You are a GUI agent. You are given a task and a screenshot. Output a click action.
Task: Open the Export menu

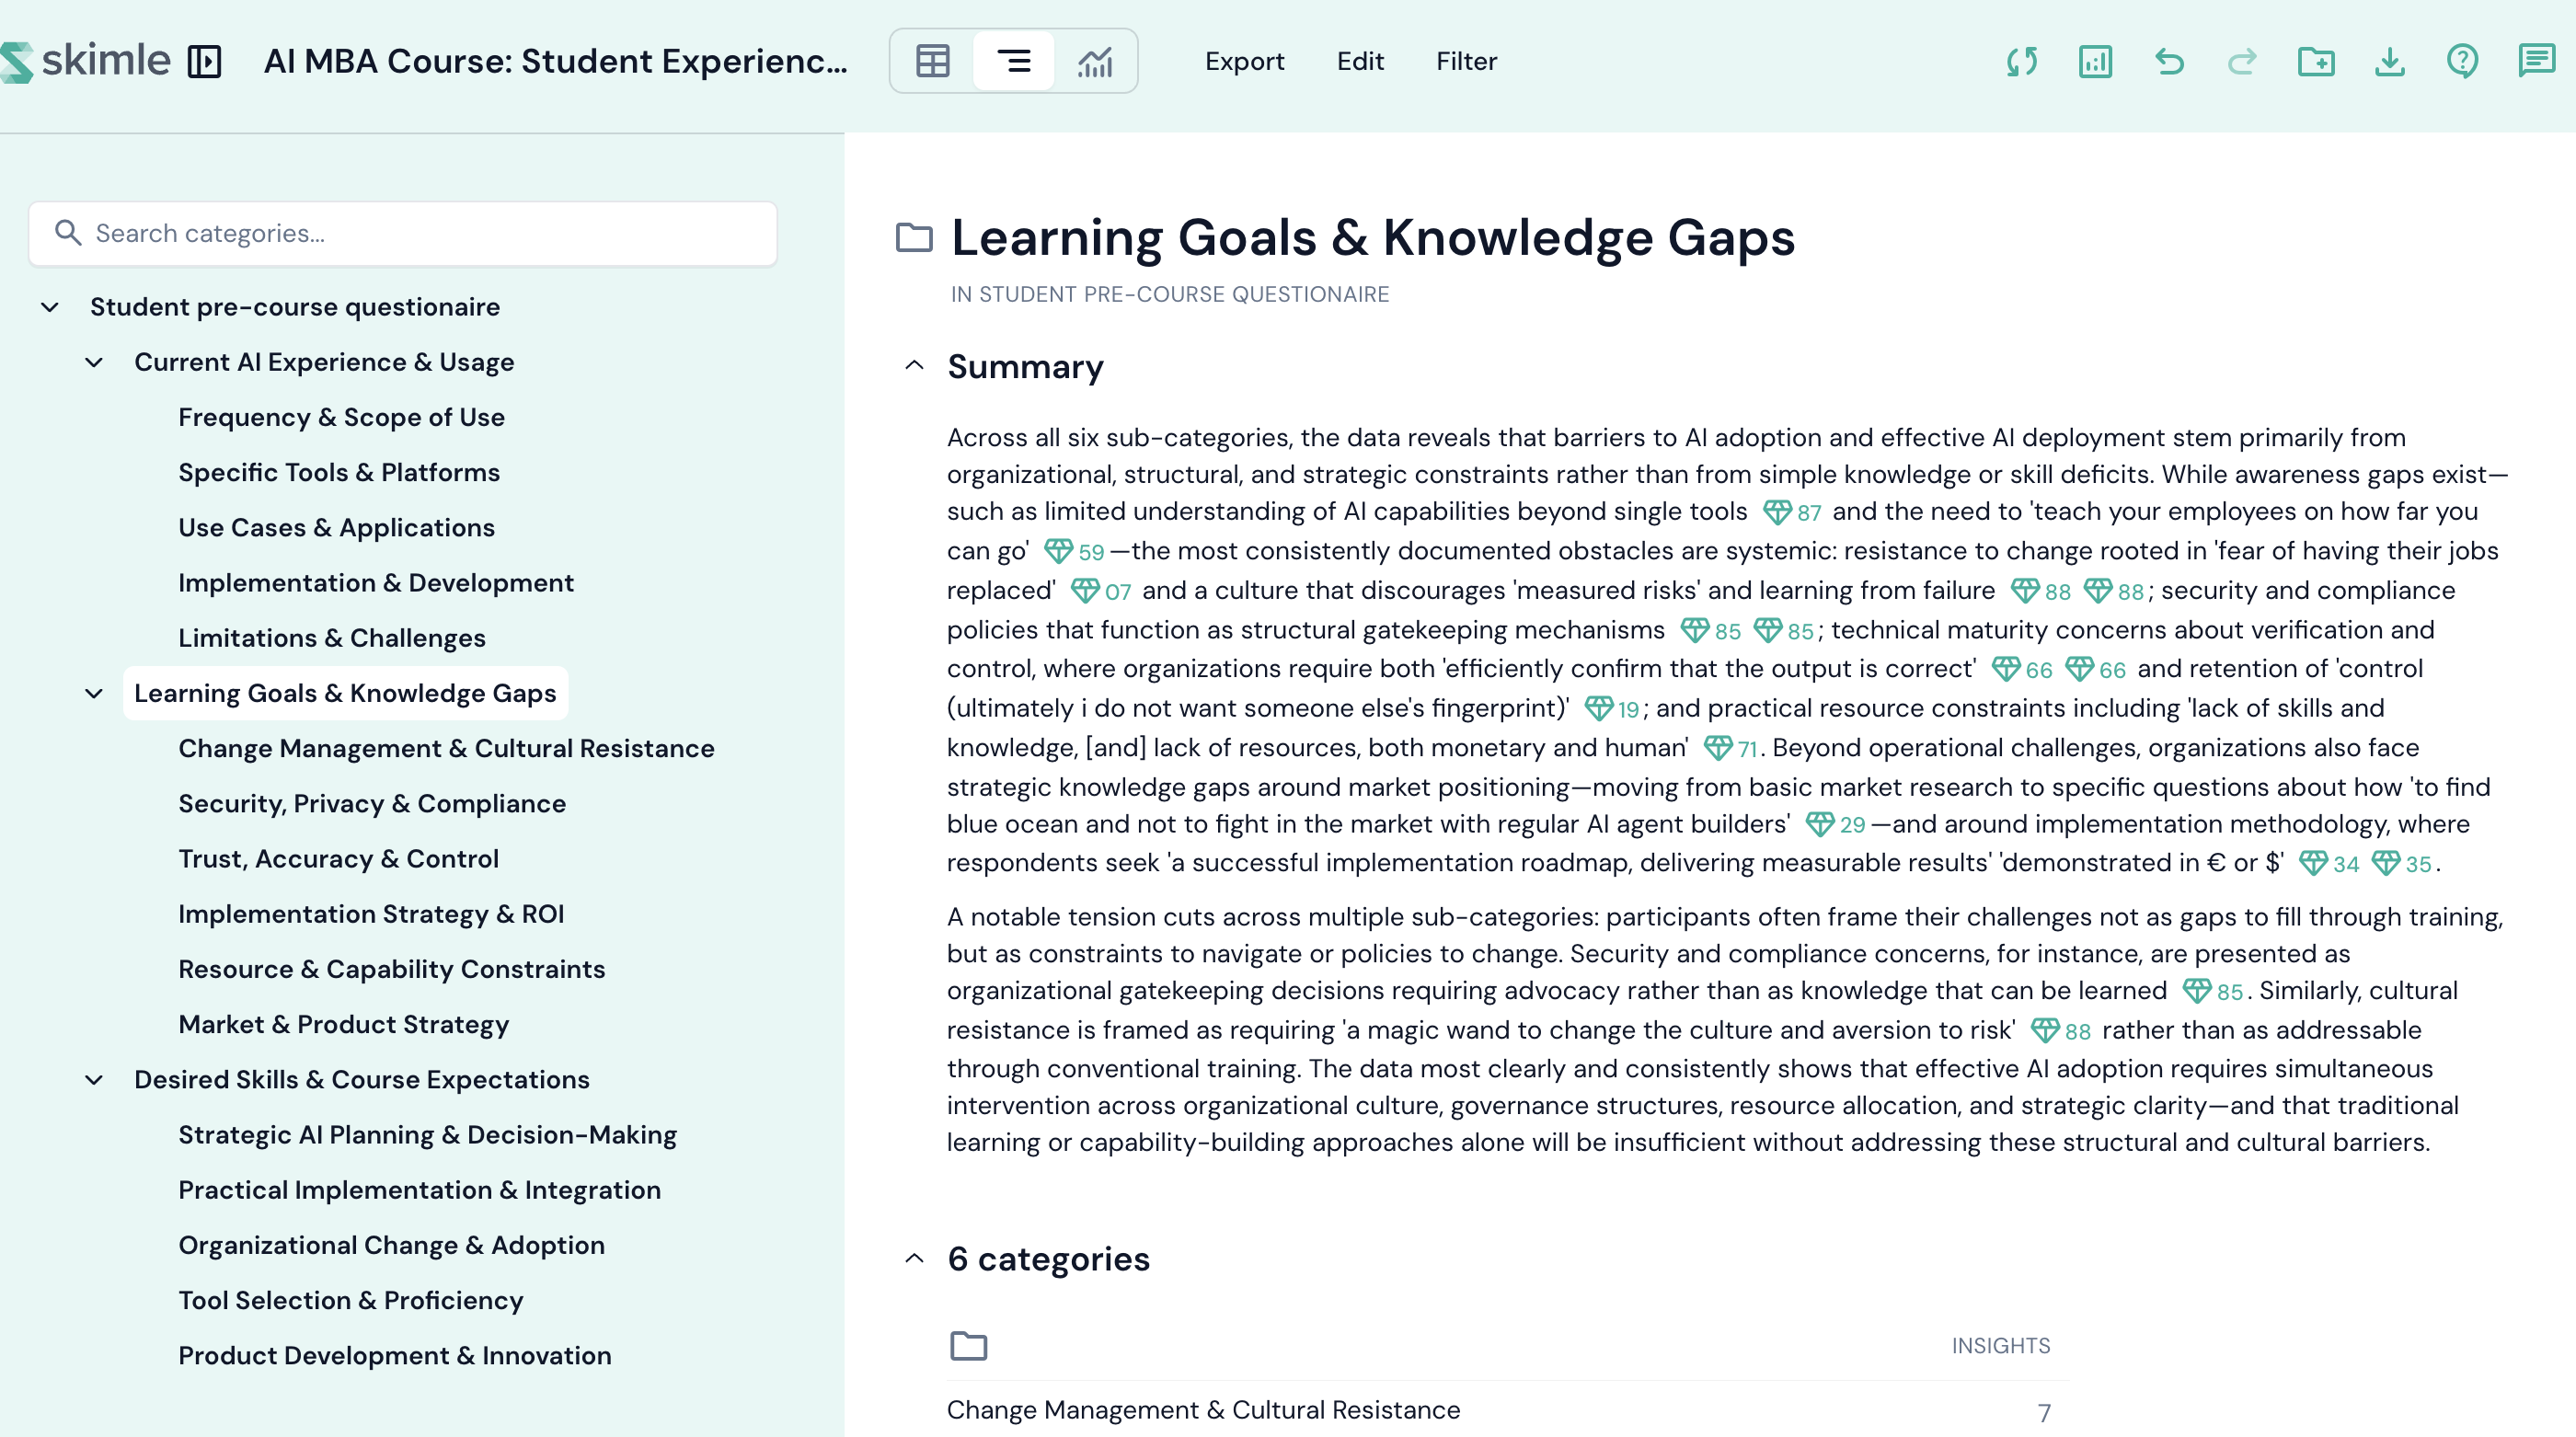point(1244,62)
